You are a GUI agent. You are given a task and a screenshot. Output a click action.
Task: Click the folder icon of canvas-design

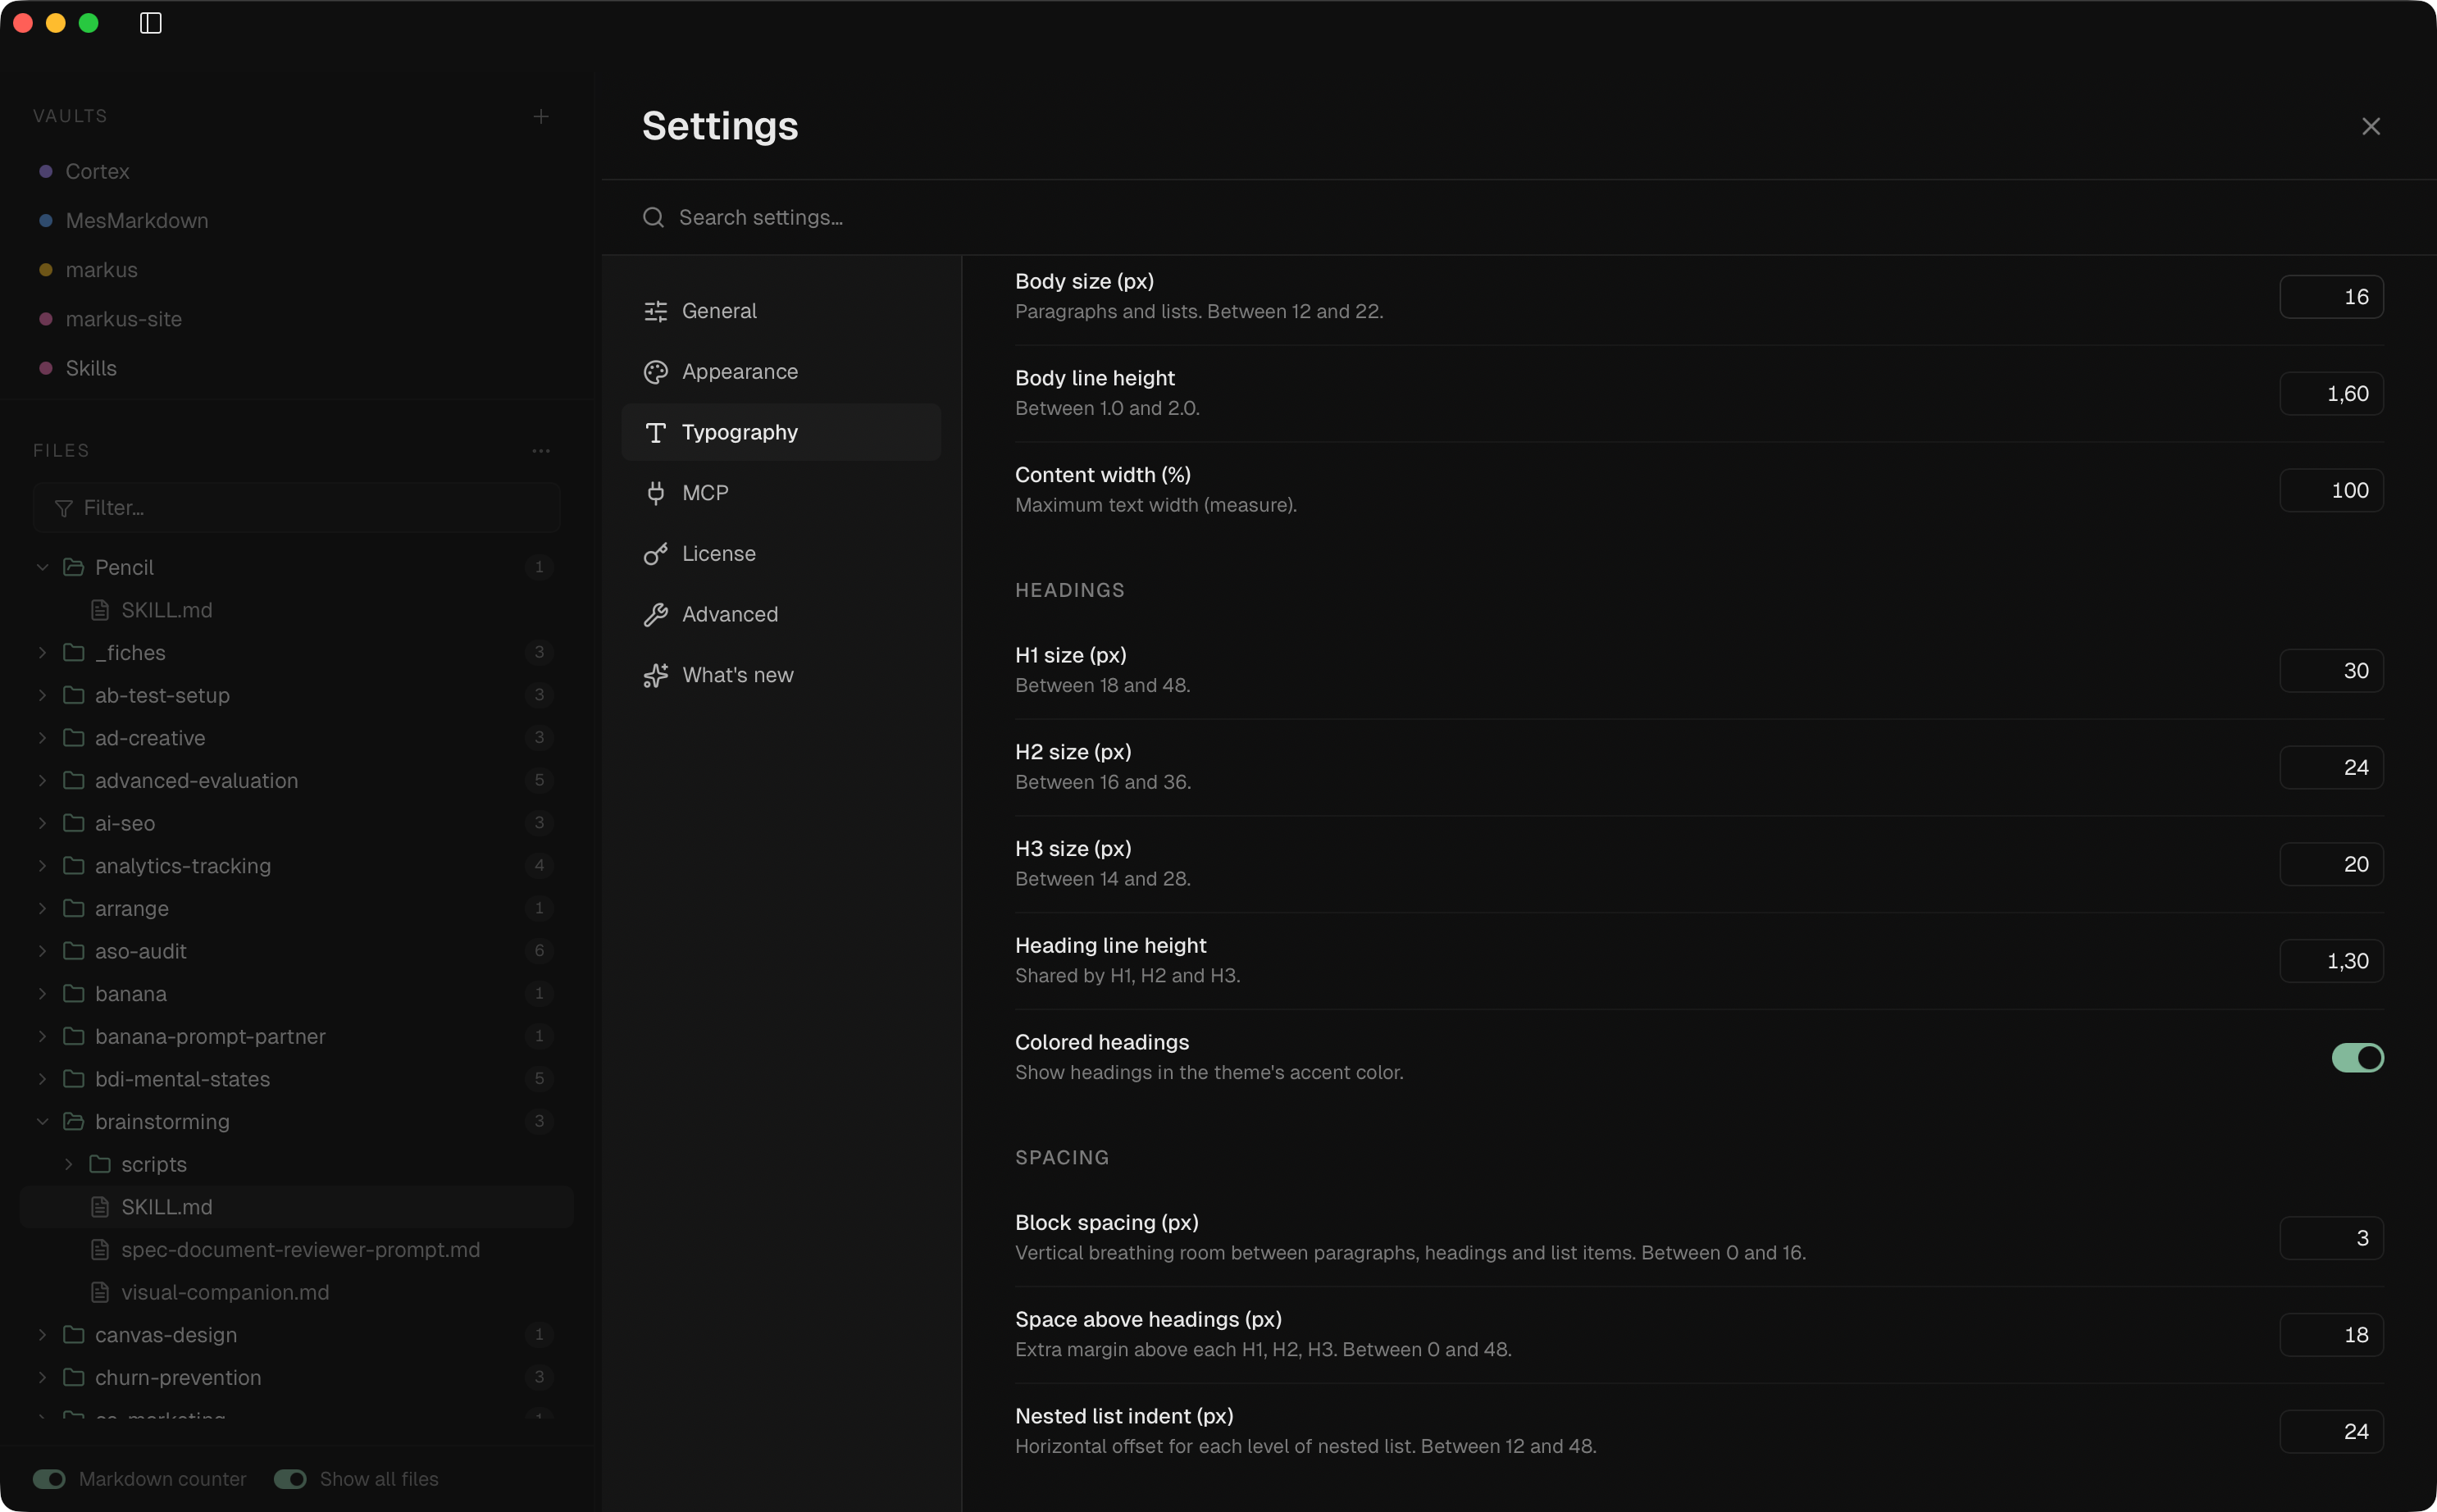tap(74, 1335)
